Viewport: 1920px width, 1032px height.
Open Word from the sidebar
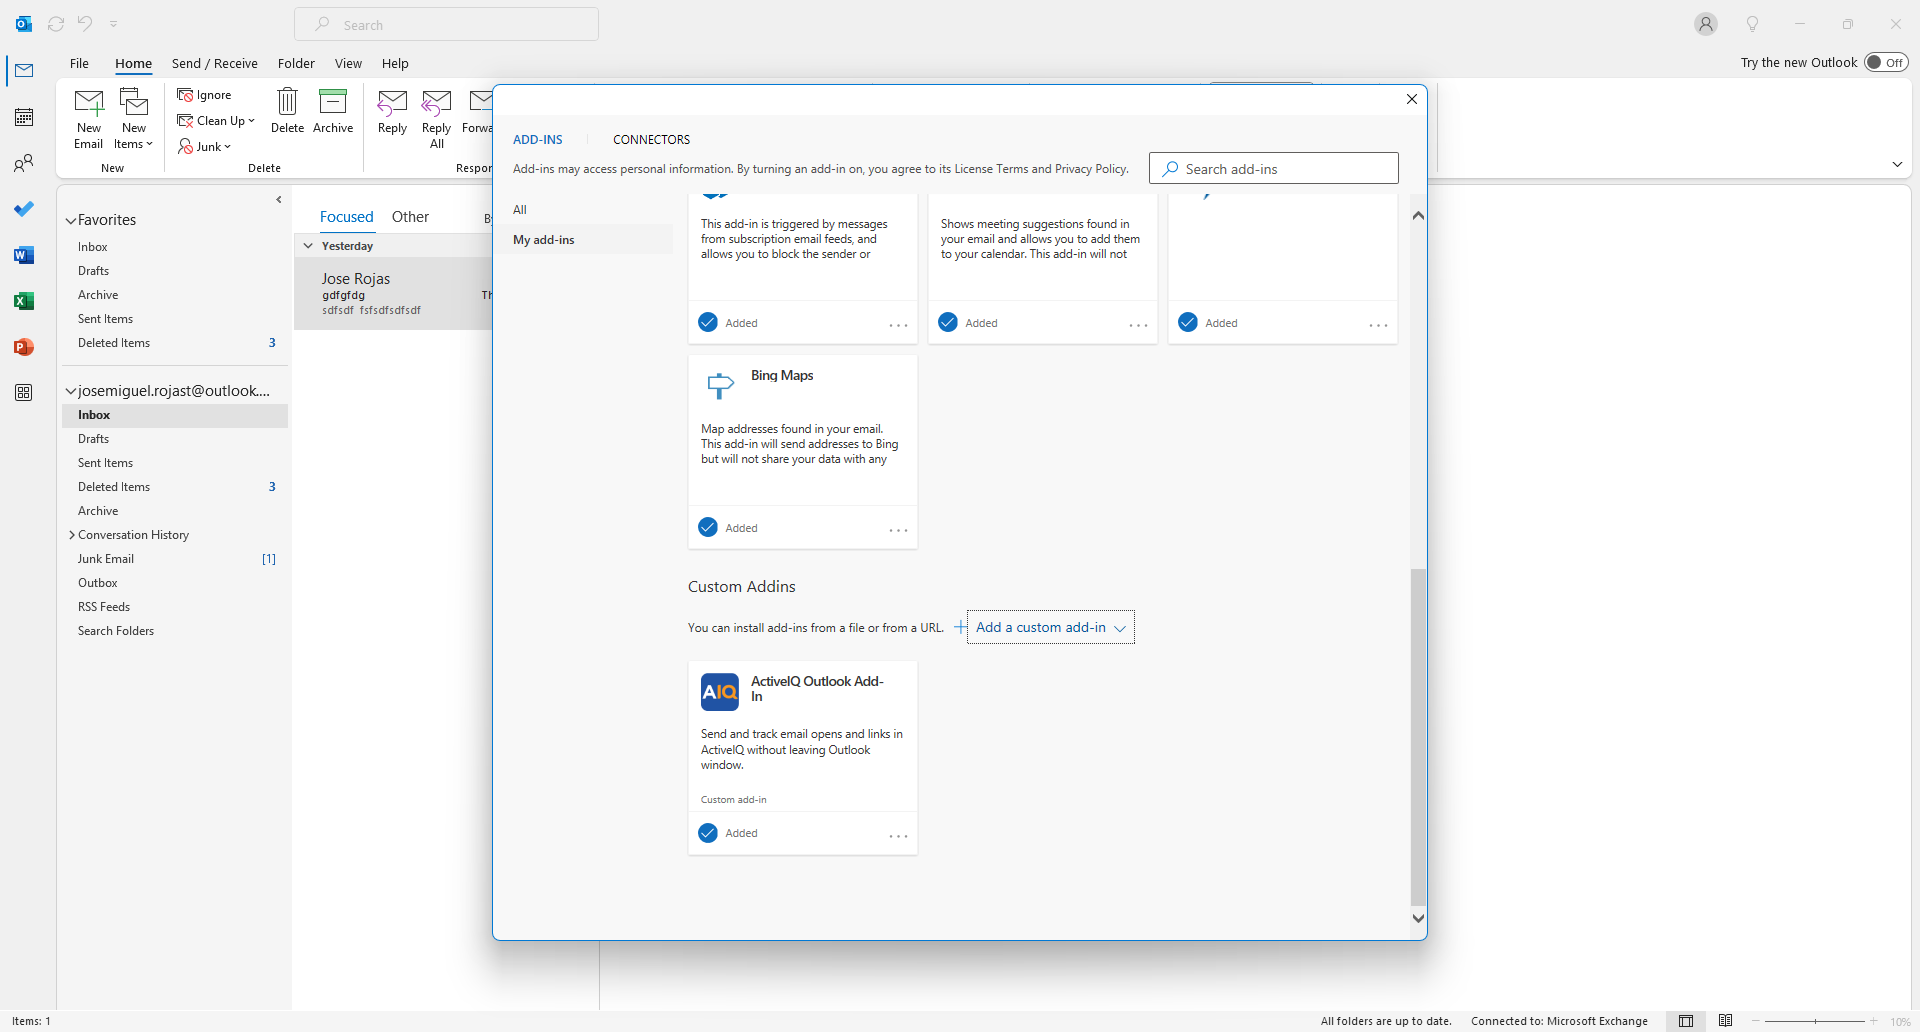coord(24,255)
